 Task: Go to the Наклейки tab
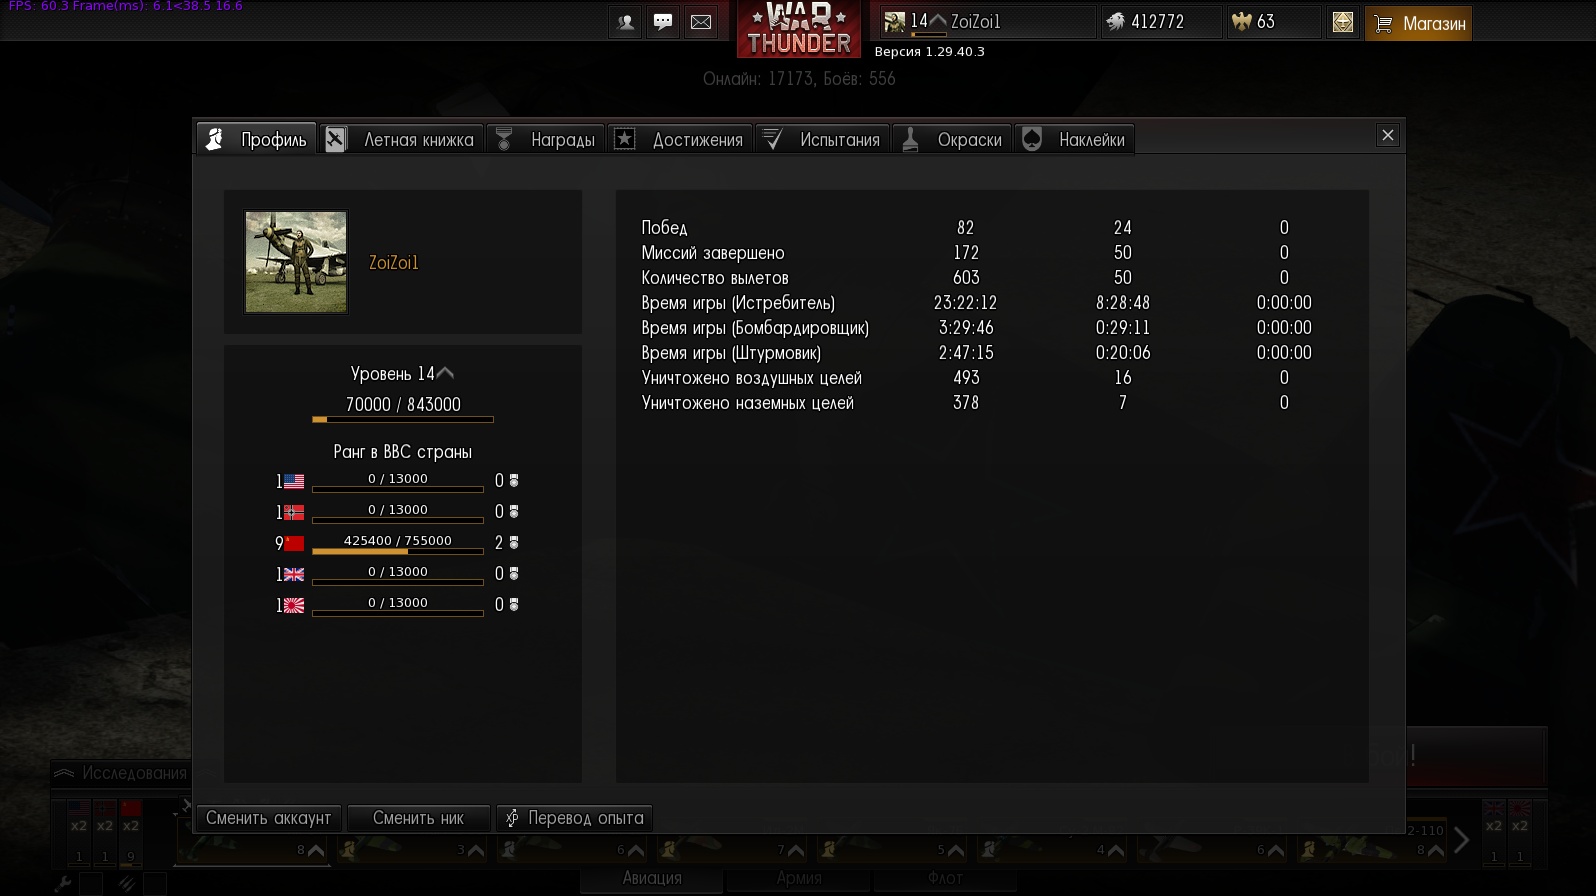1074,139
